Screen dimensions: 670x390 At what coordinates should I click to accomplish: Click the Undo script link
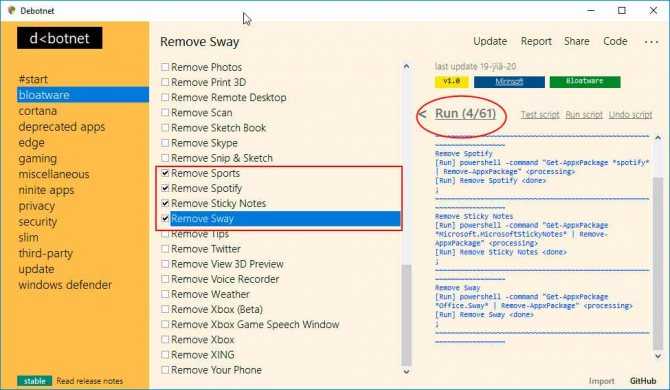pyautogui.click(x=630, y=114)
